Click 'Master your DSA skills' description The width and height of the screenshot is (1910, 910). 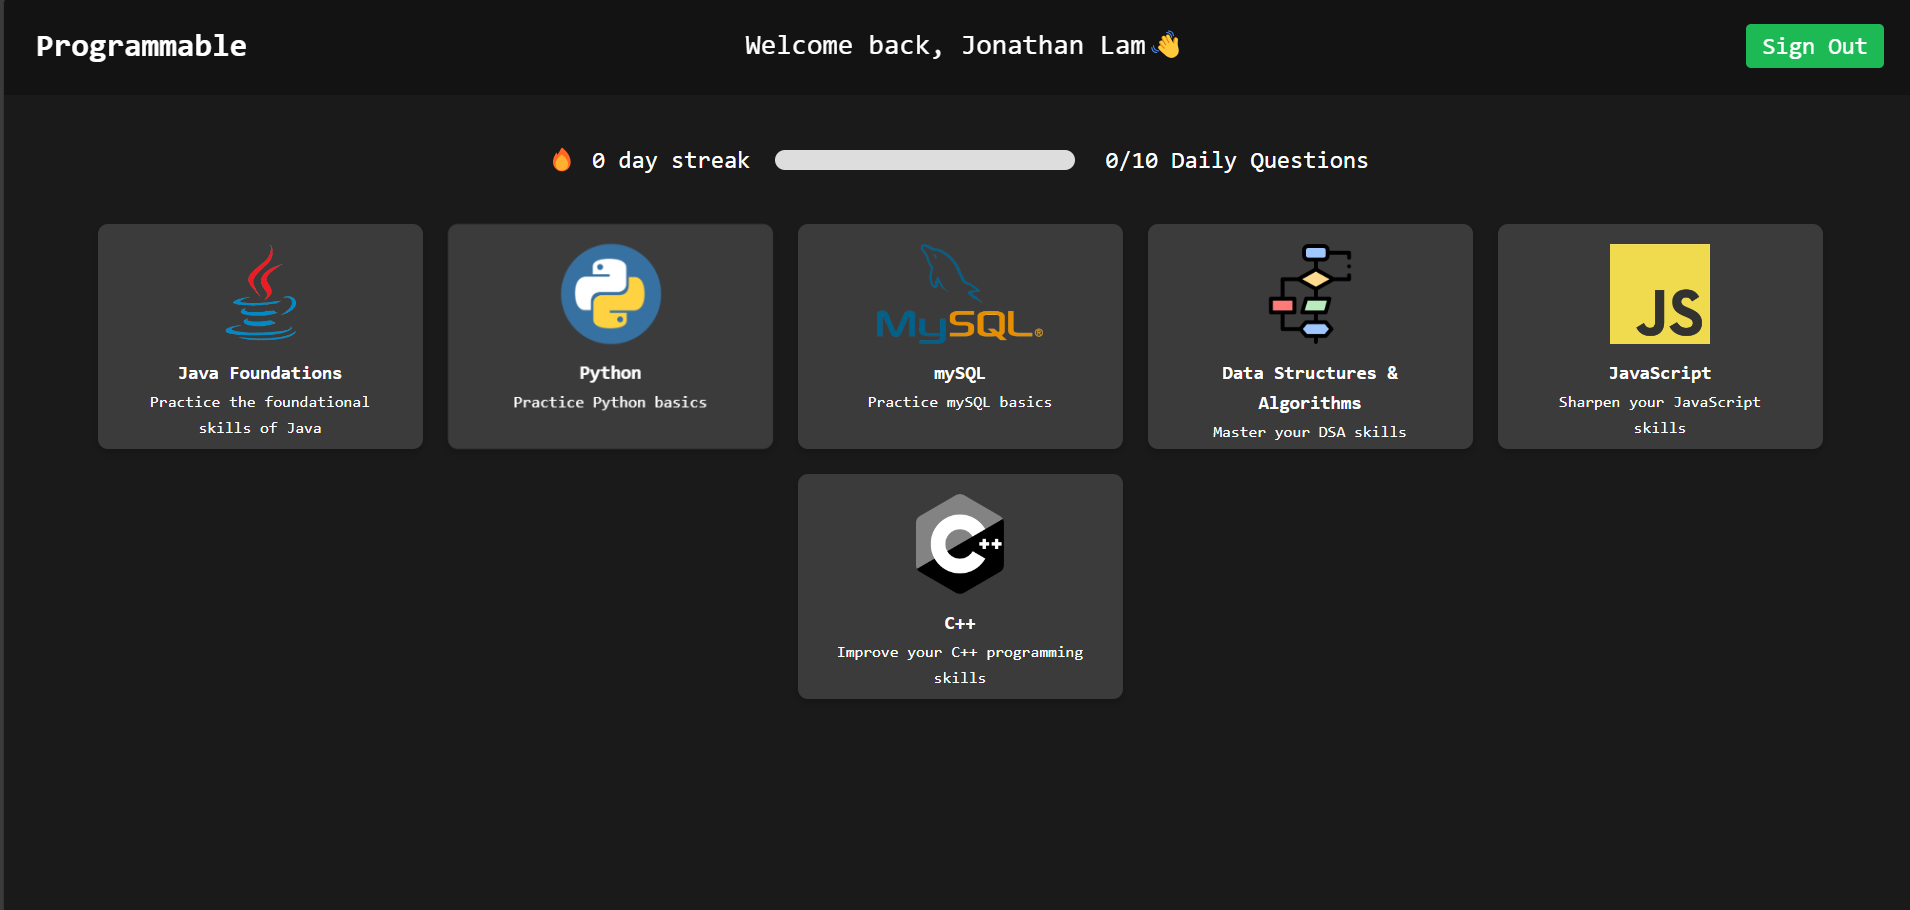[1310, 432]
